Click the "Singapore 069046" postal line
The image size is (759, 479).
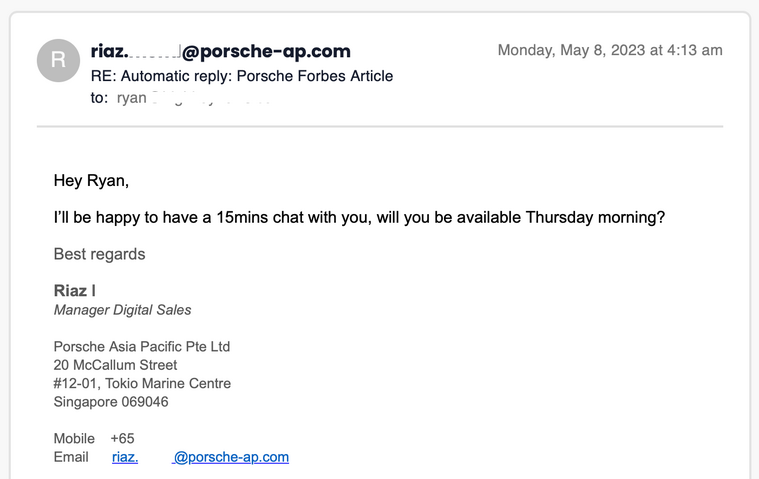tap(111, 402)
